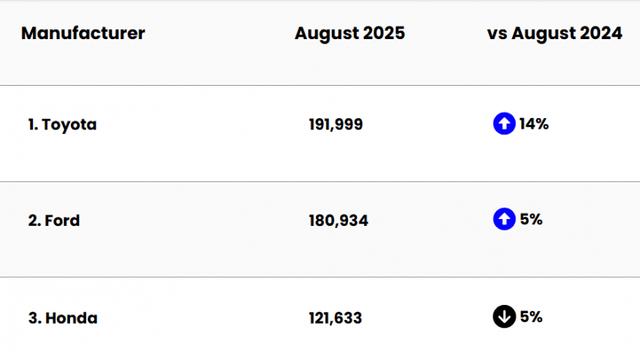
Task: Click the word August in the 2025 header
Action: pyautogui.click(x=327, y=34)
